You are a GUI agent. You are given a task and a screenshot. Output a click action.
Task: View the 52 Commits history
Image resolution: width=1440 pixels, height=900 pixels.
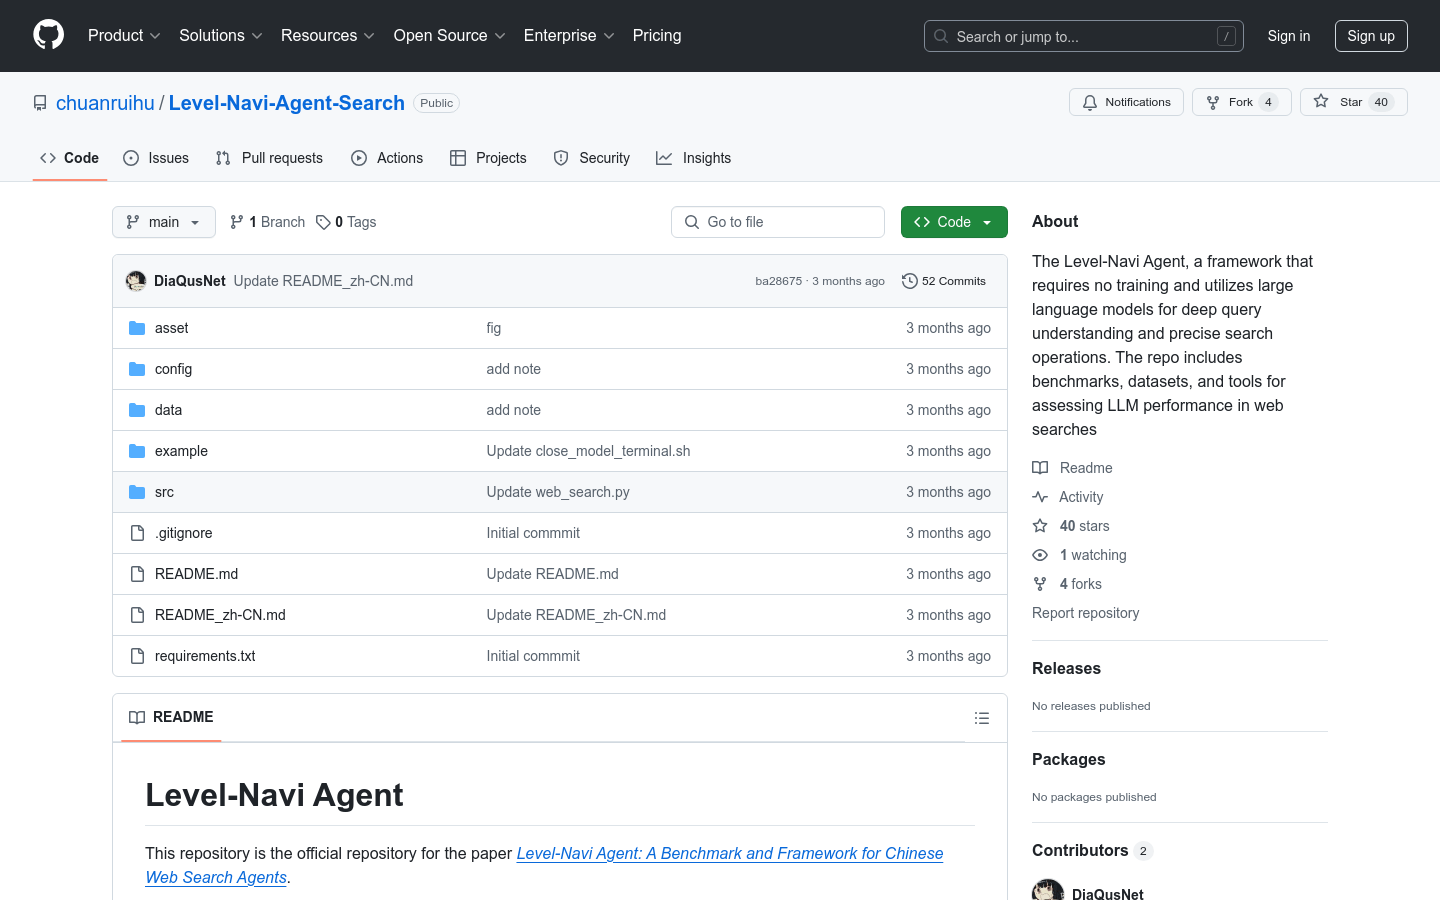click(944, 281)
